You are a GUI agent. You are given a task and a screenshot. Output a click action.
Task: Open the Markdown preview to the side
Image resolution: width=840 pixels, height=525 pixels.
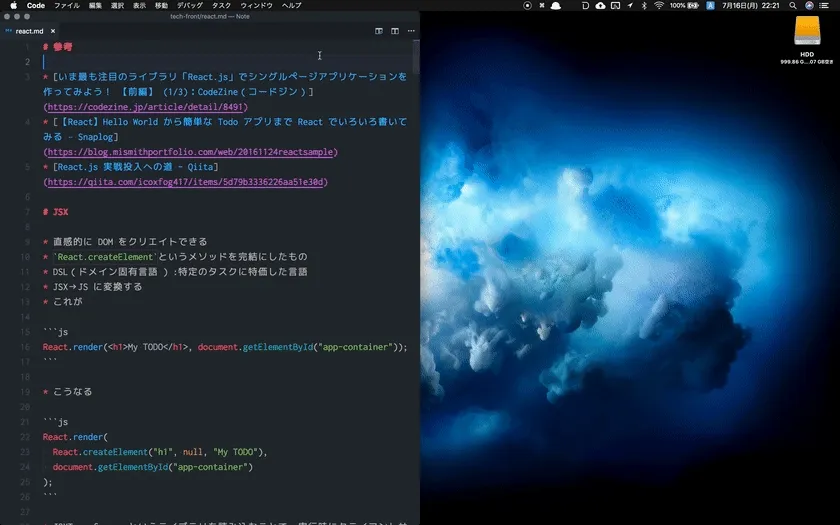[379, 31]
